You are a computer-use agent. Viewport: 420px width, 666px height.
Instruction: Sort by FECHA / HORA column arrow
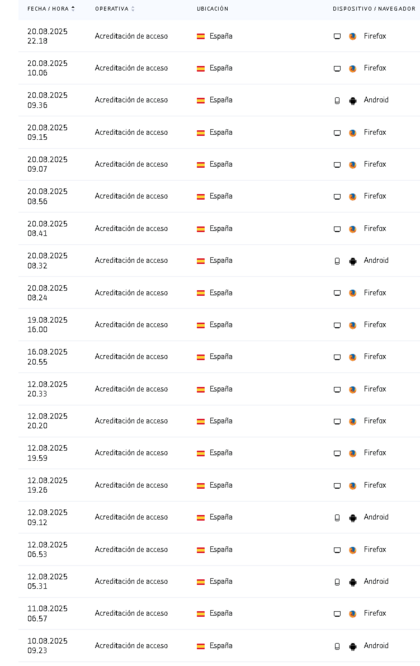[73, 8]
